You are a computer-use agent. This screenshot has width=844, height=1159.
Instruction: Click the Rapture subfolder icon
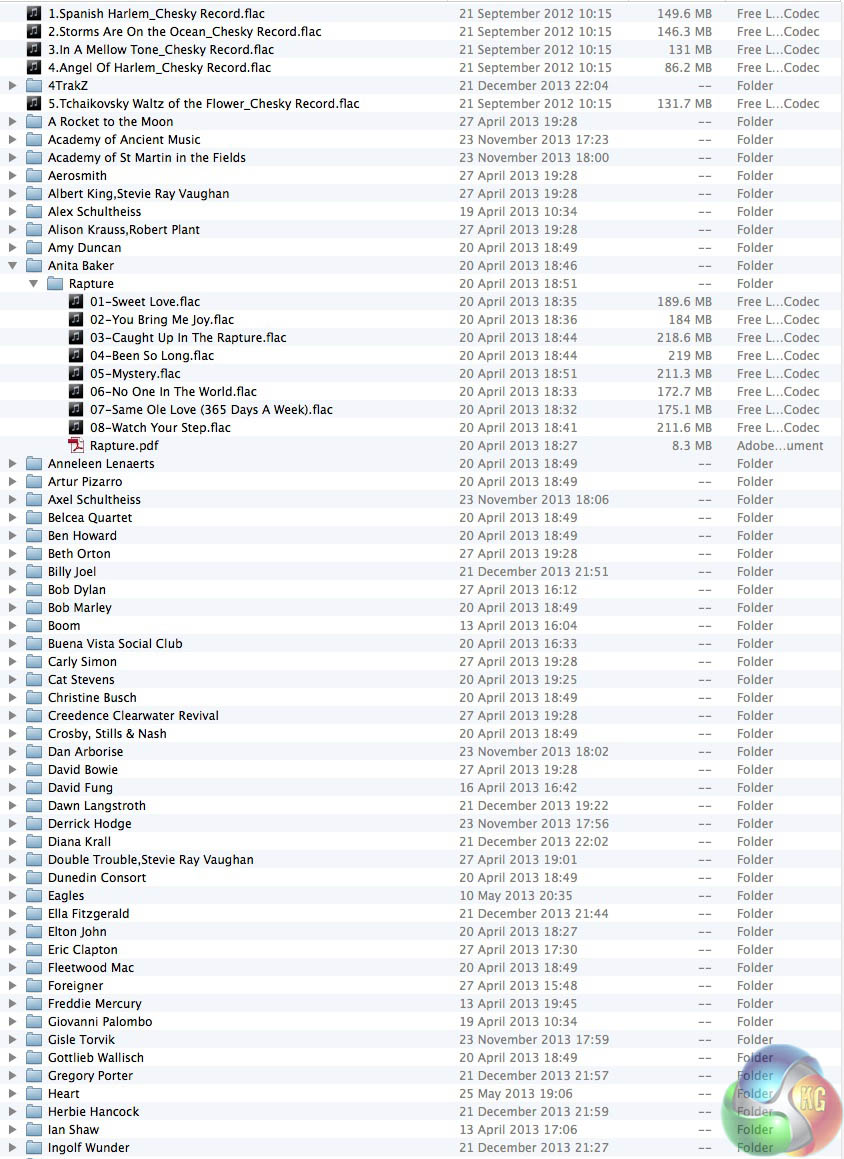pyautogui.click(x=55, y=284)
